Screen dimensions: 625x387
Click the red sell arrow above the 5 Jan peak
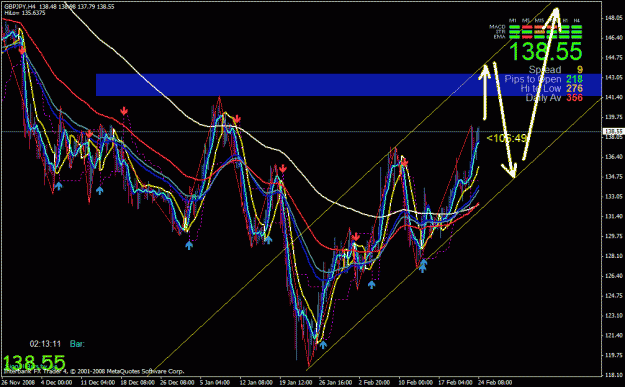coord(237,119)
